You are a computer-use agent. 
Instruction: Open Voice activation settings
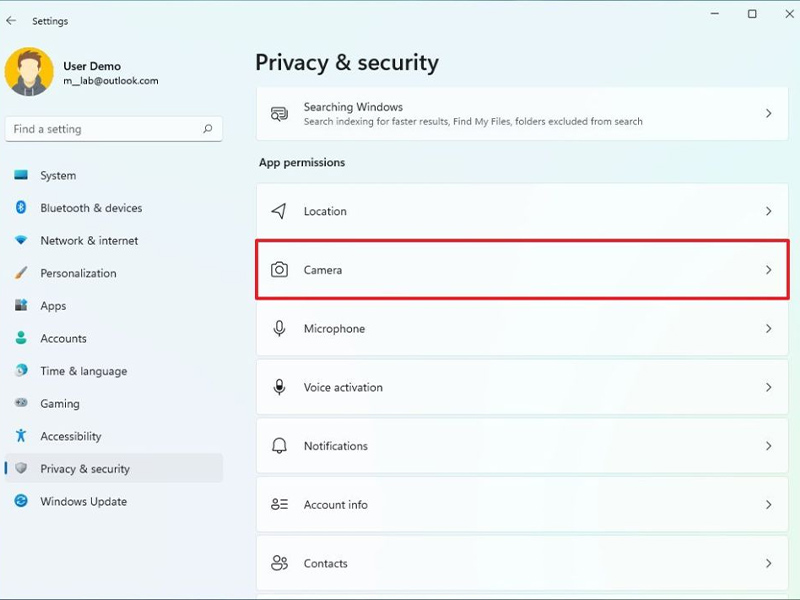click(522, 387)
